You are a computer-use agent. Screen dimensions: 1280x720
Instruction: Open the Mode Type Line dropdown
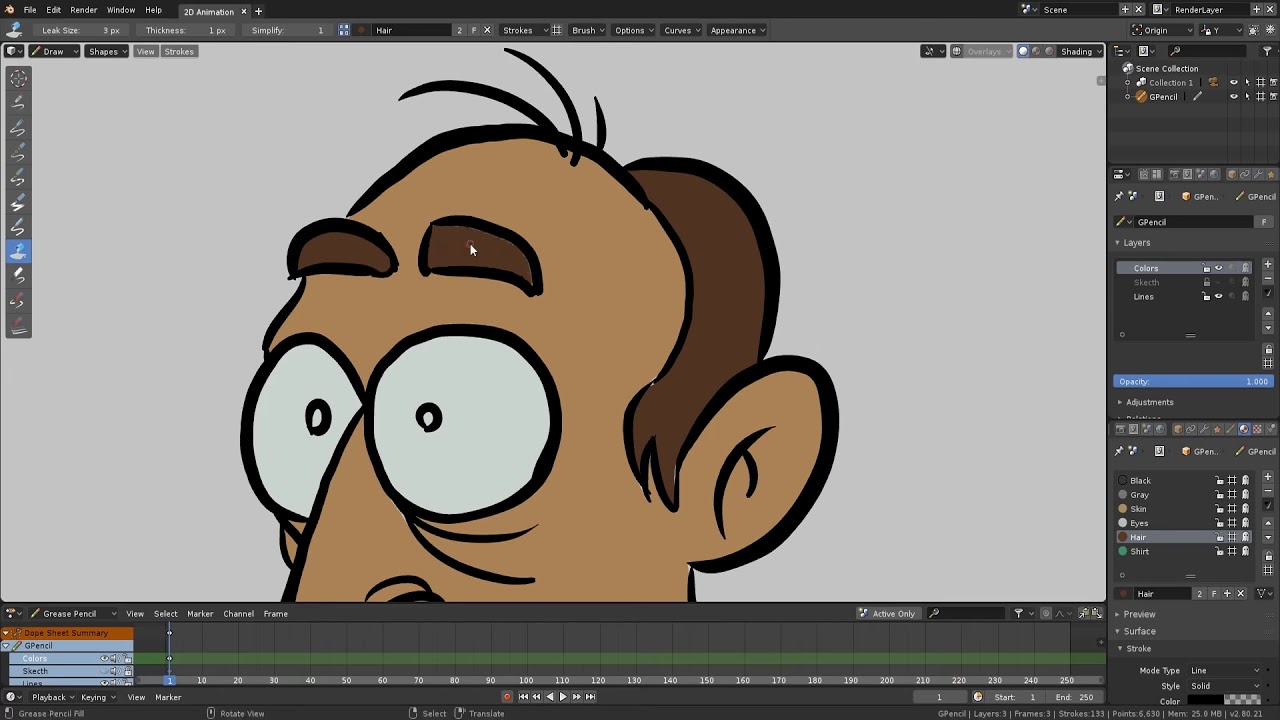(1225, 670)
